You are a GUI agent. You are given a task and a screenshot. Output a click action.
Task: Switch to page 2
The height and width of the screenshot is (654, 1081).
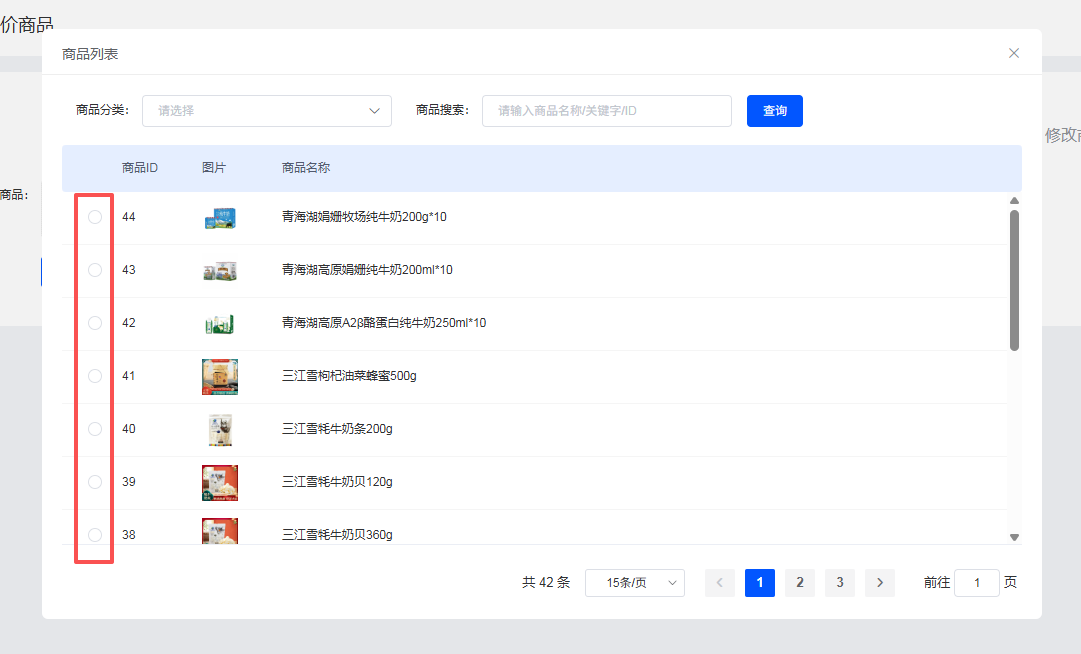coord(800,582)
